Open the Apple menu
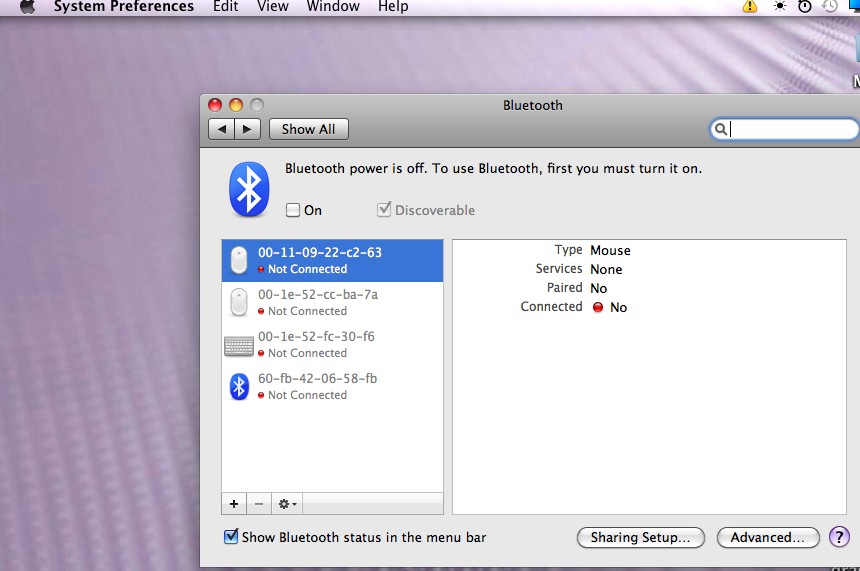The width and height of the screenshot is (860, 571). [27, 7]
